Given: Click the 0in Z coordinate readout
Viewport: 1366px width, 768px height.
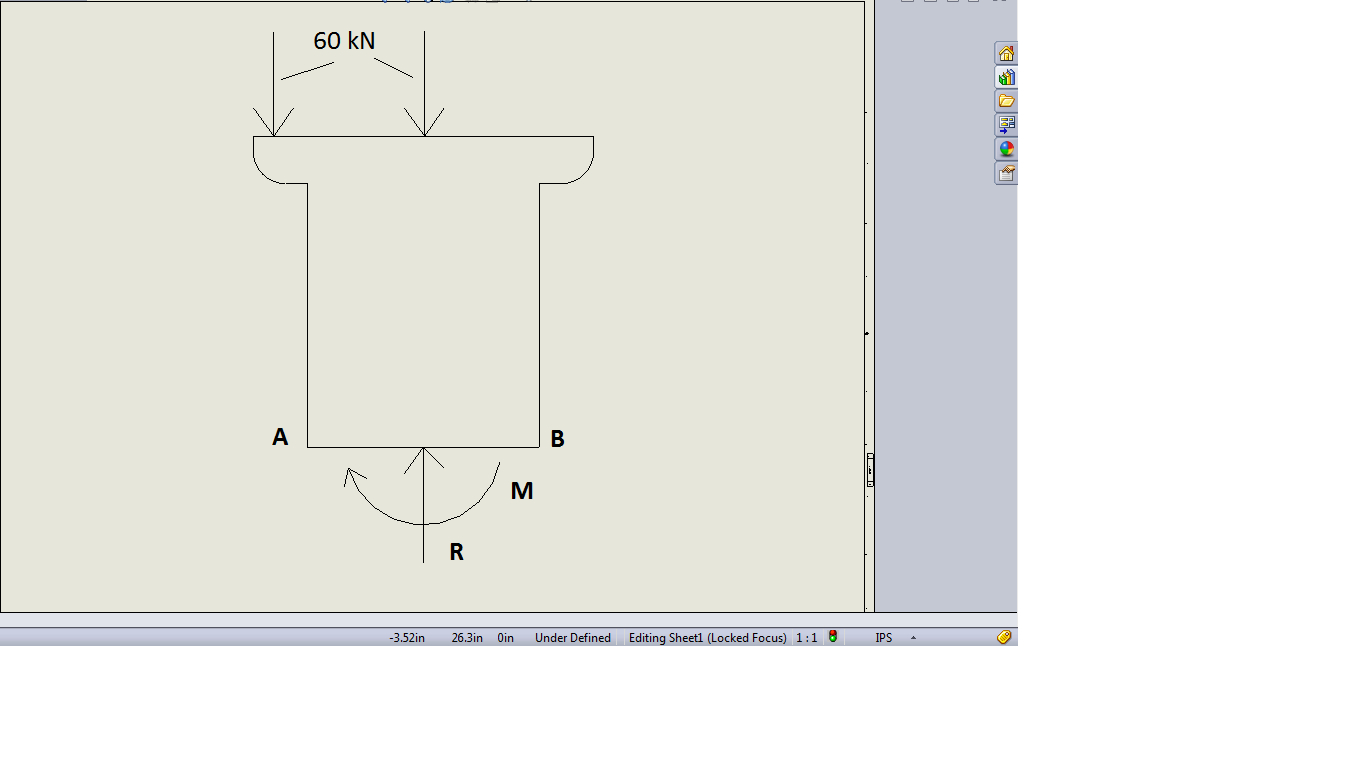Looking at the screenshot, I should (x=506, y=638).
